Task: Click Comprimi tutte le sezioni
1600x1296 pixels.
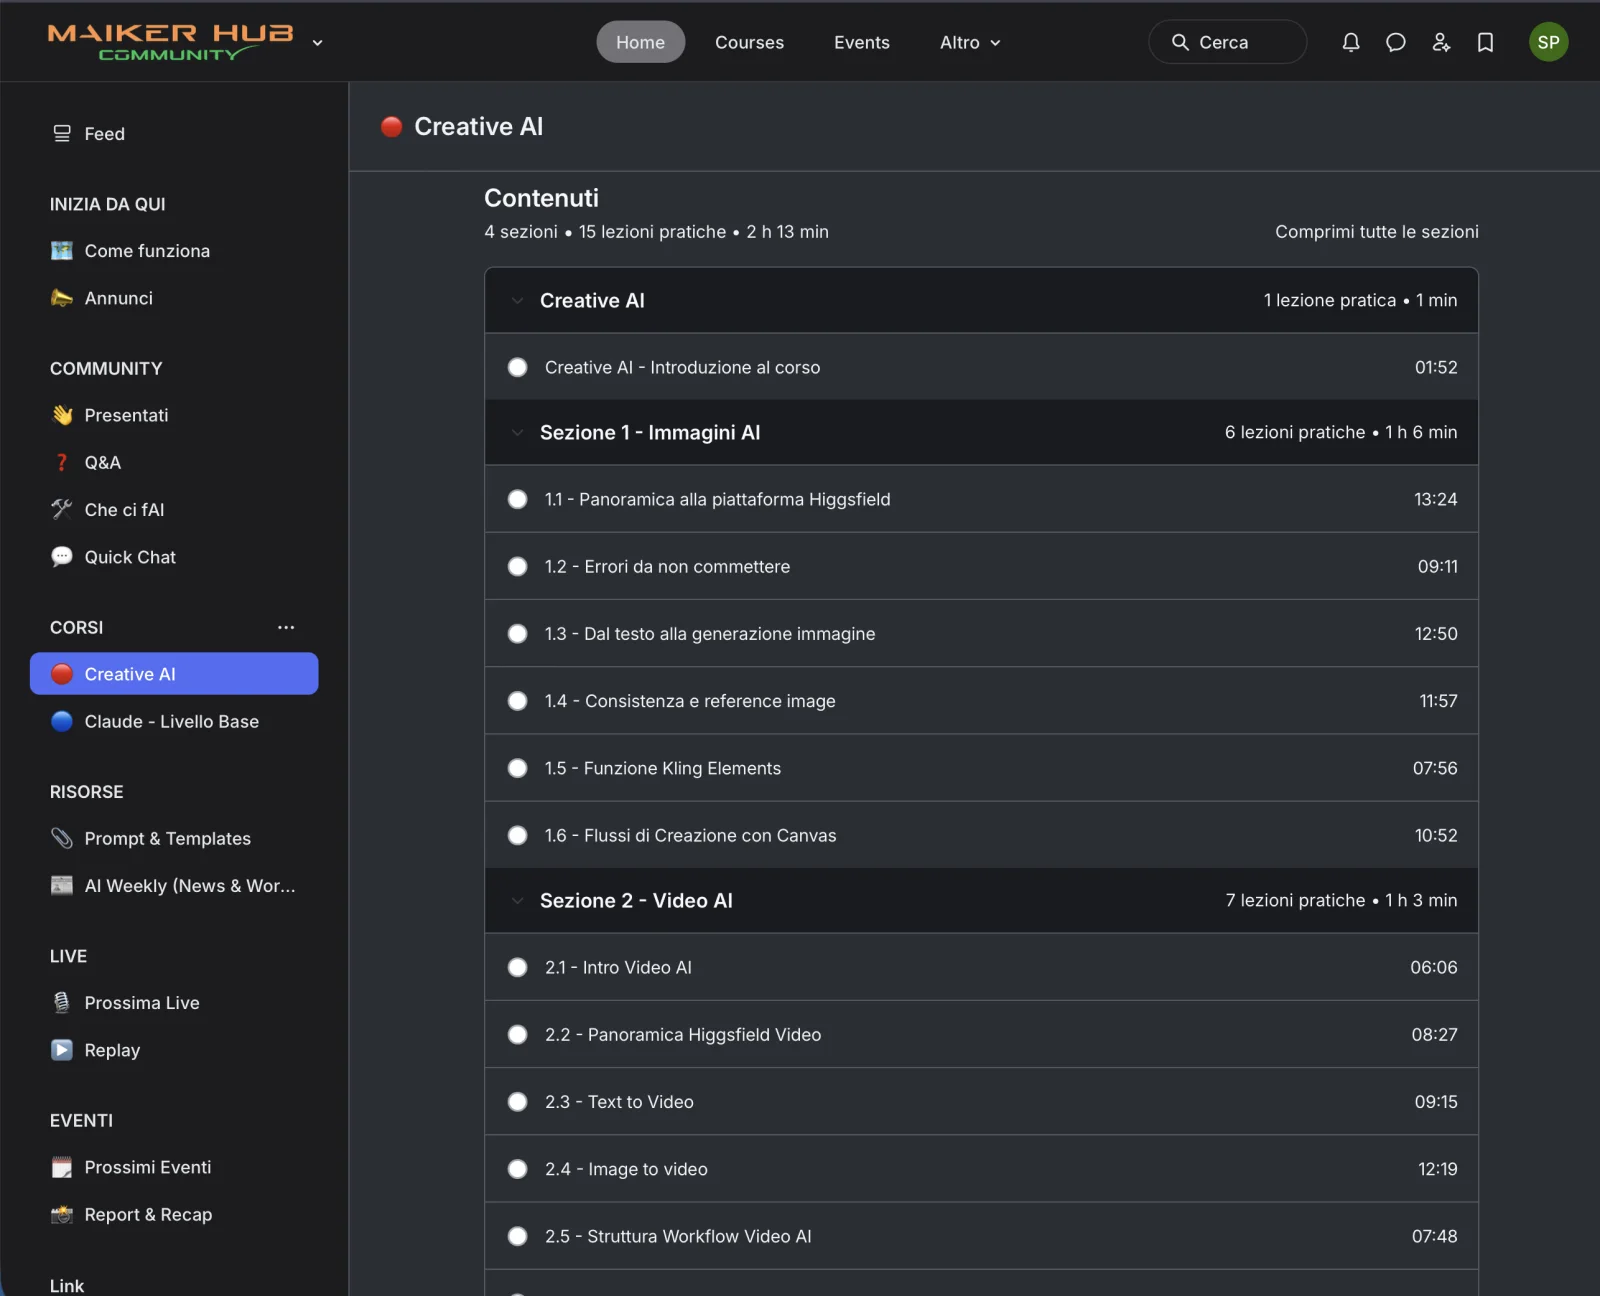Action: pos(1376,231)
